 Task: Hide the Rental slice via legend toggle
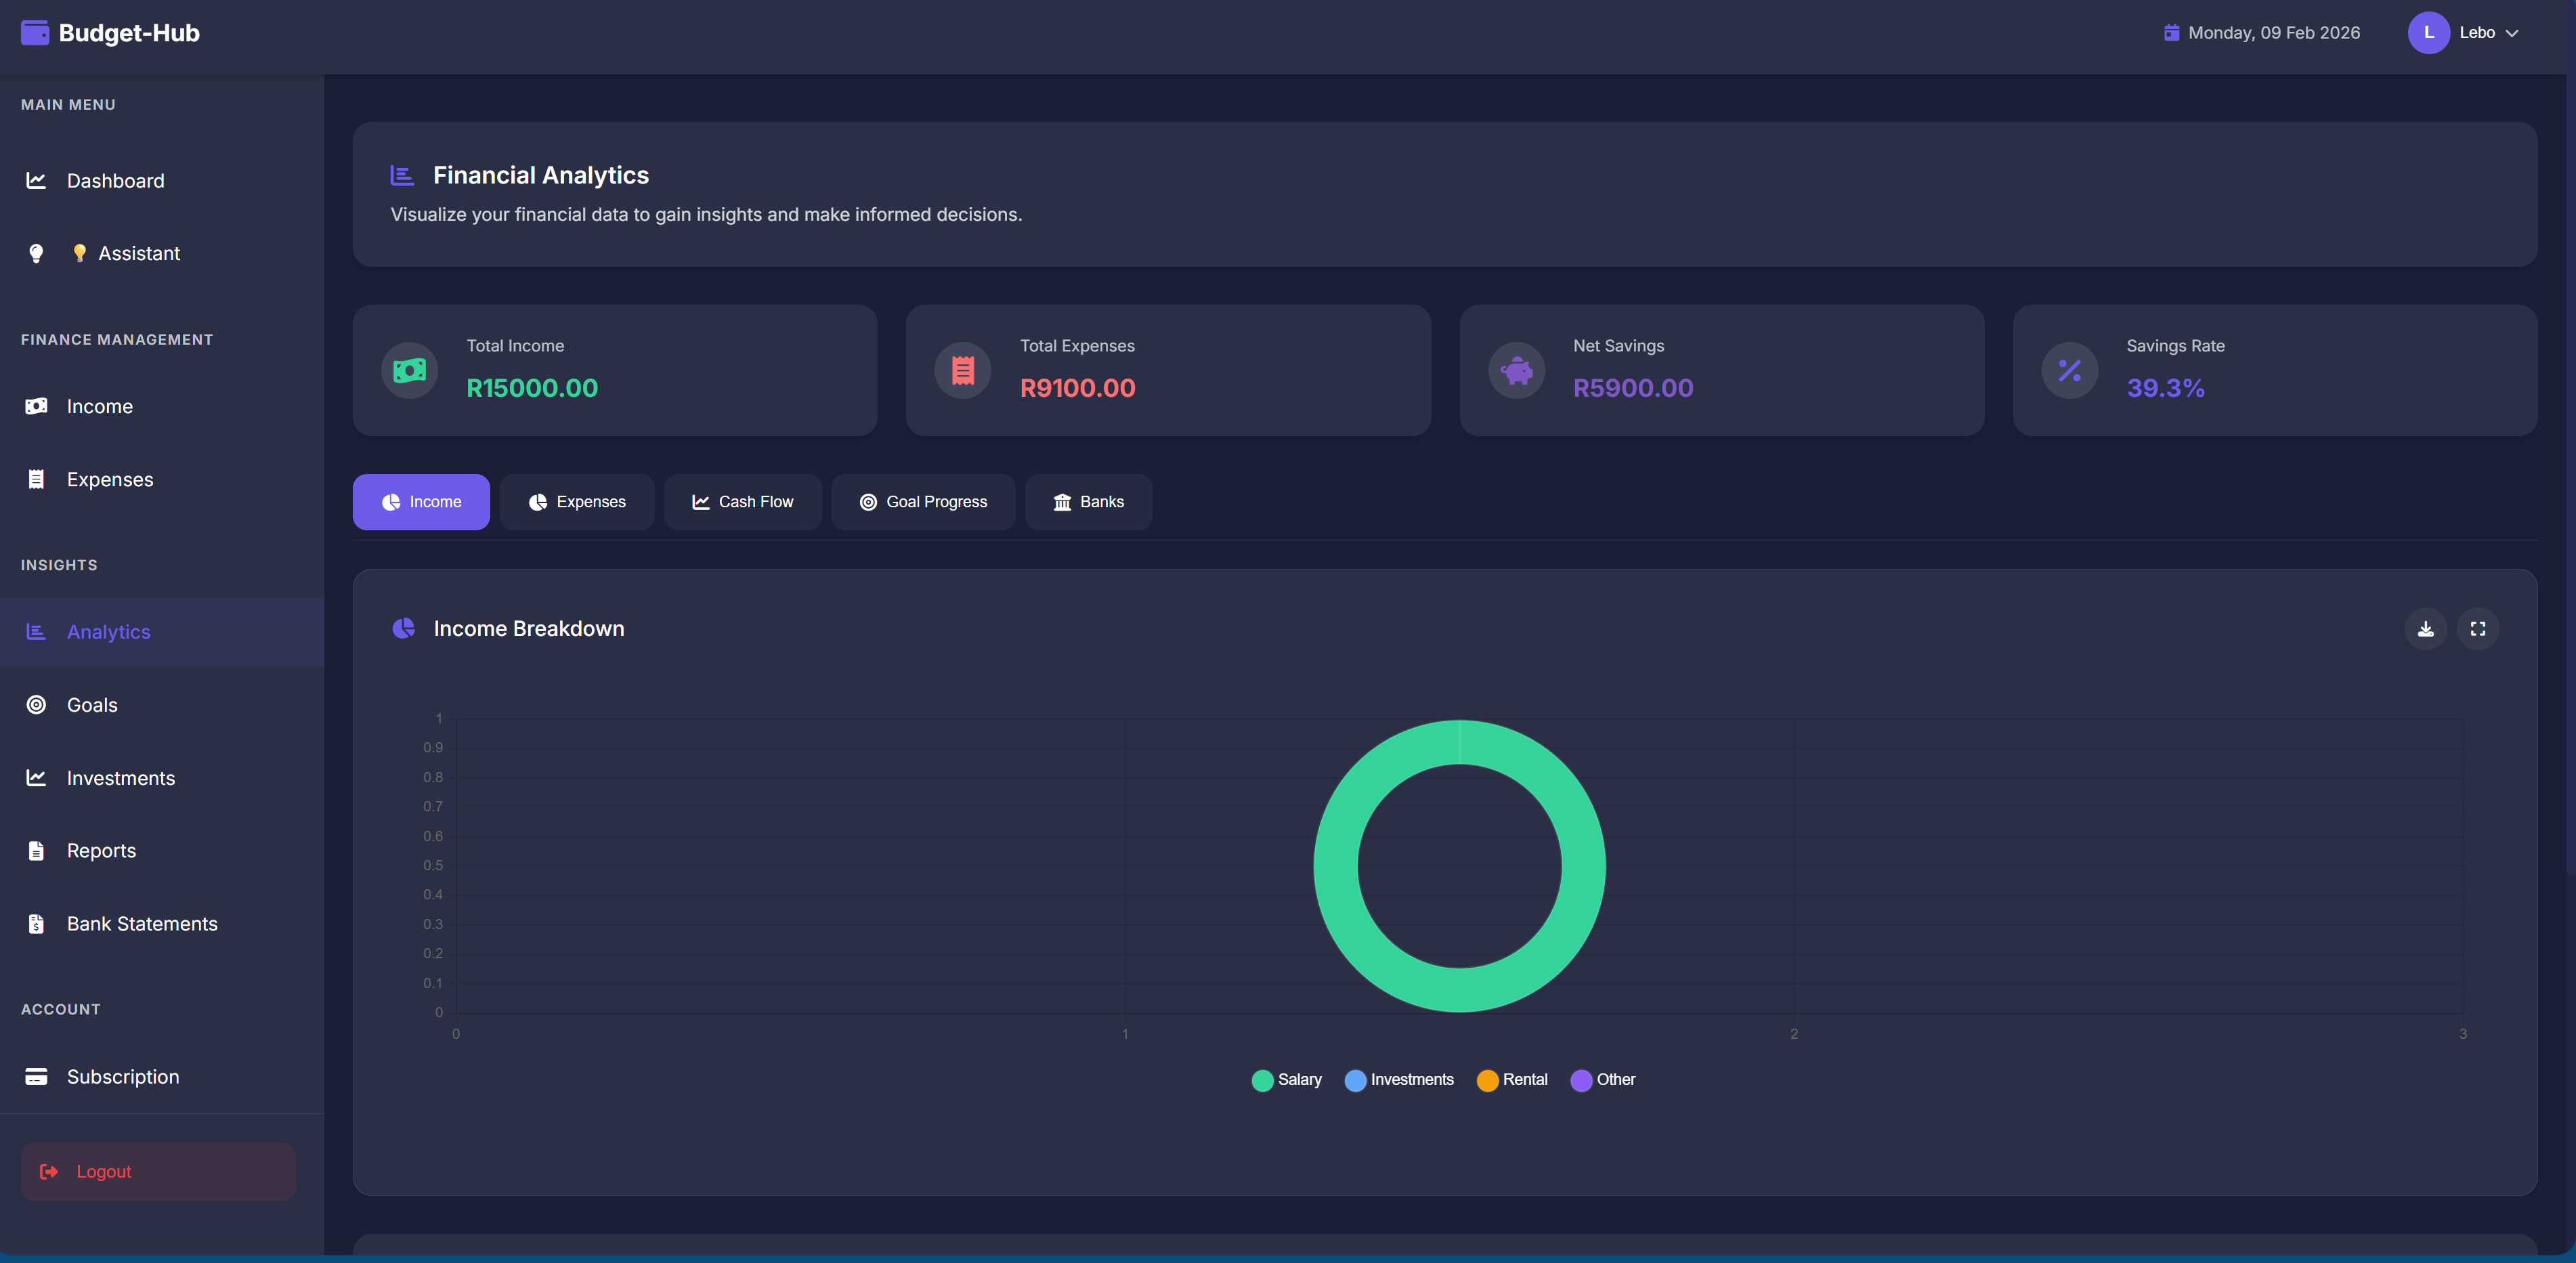1512,1080
